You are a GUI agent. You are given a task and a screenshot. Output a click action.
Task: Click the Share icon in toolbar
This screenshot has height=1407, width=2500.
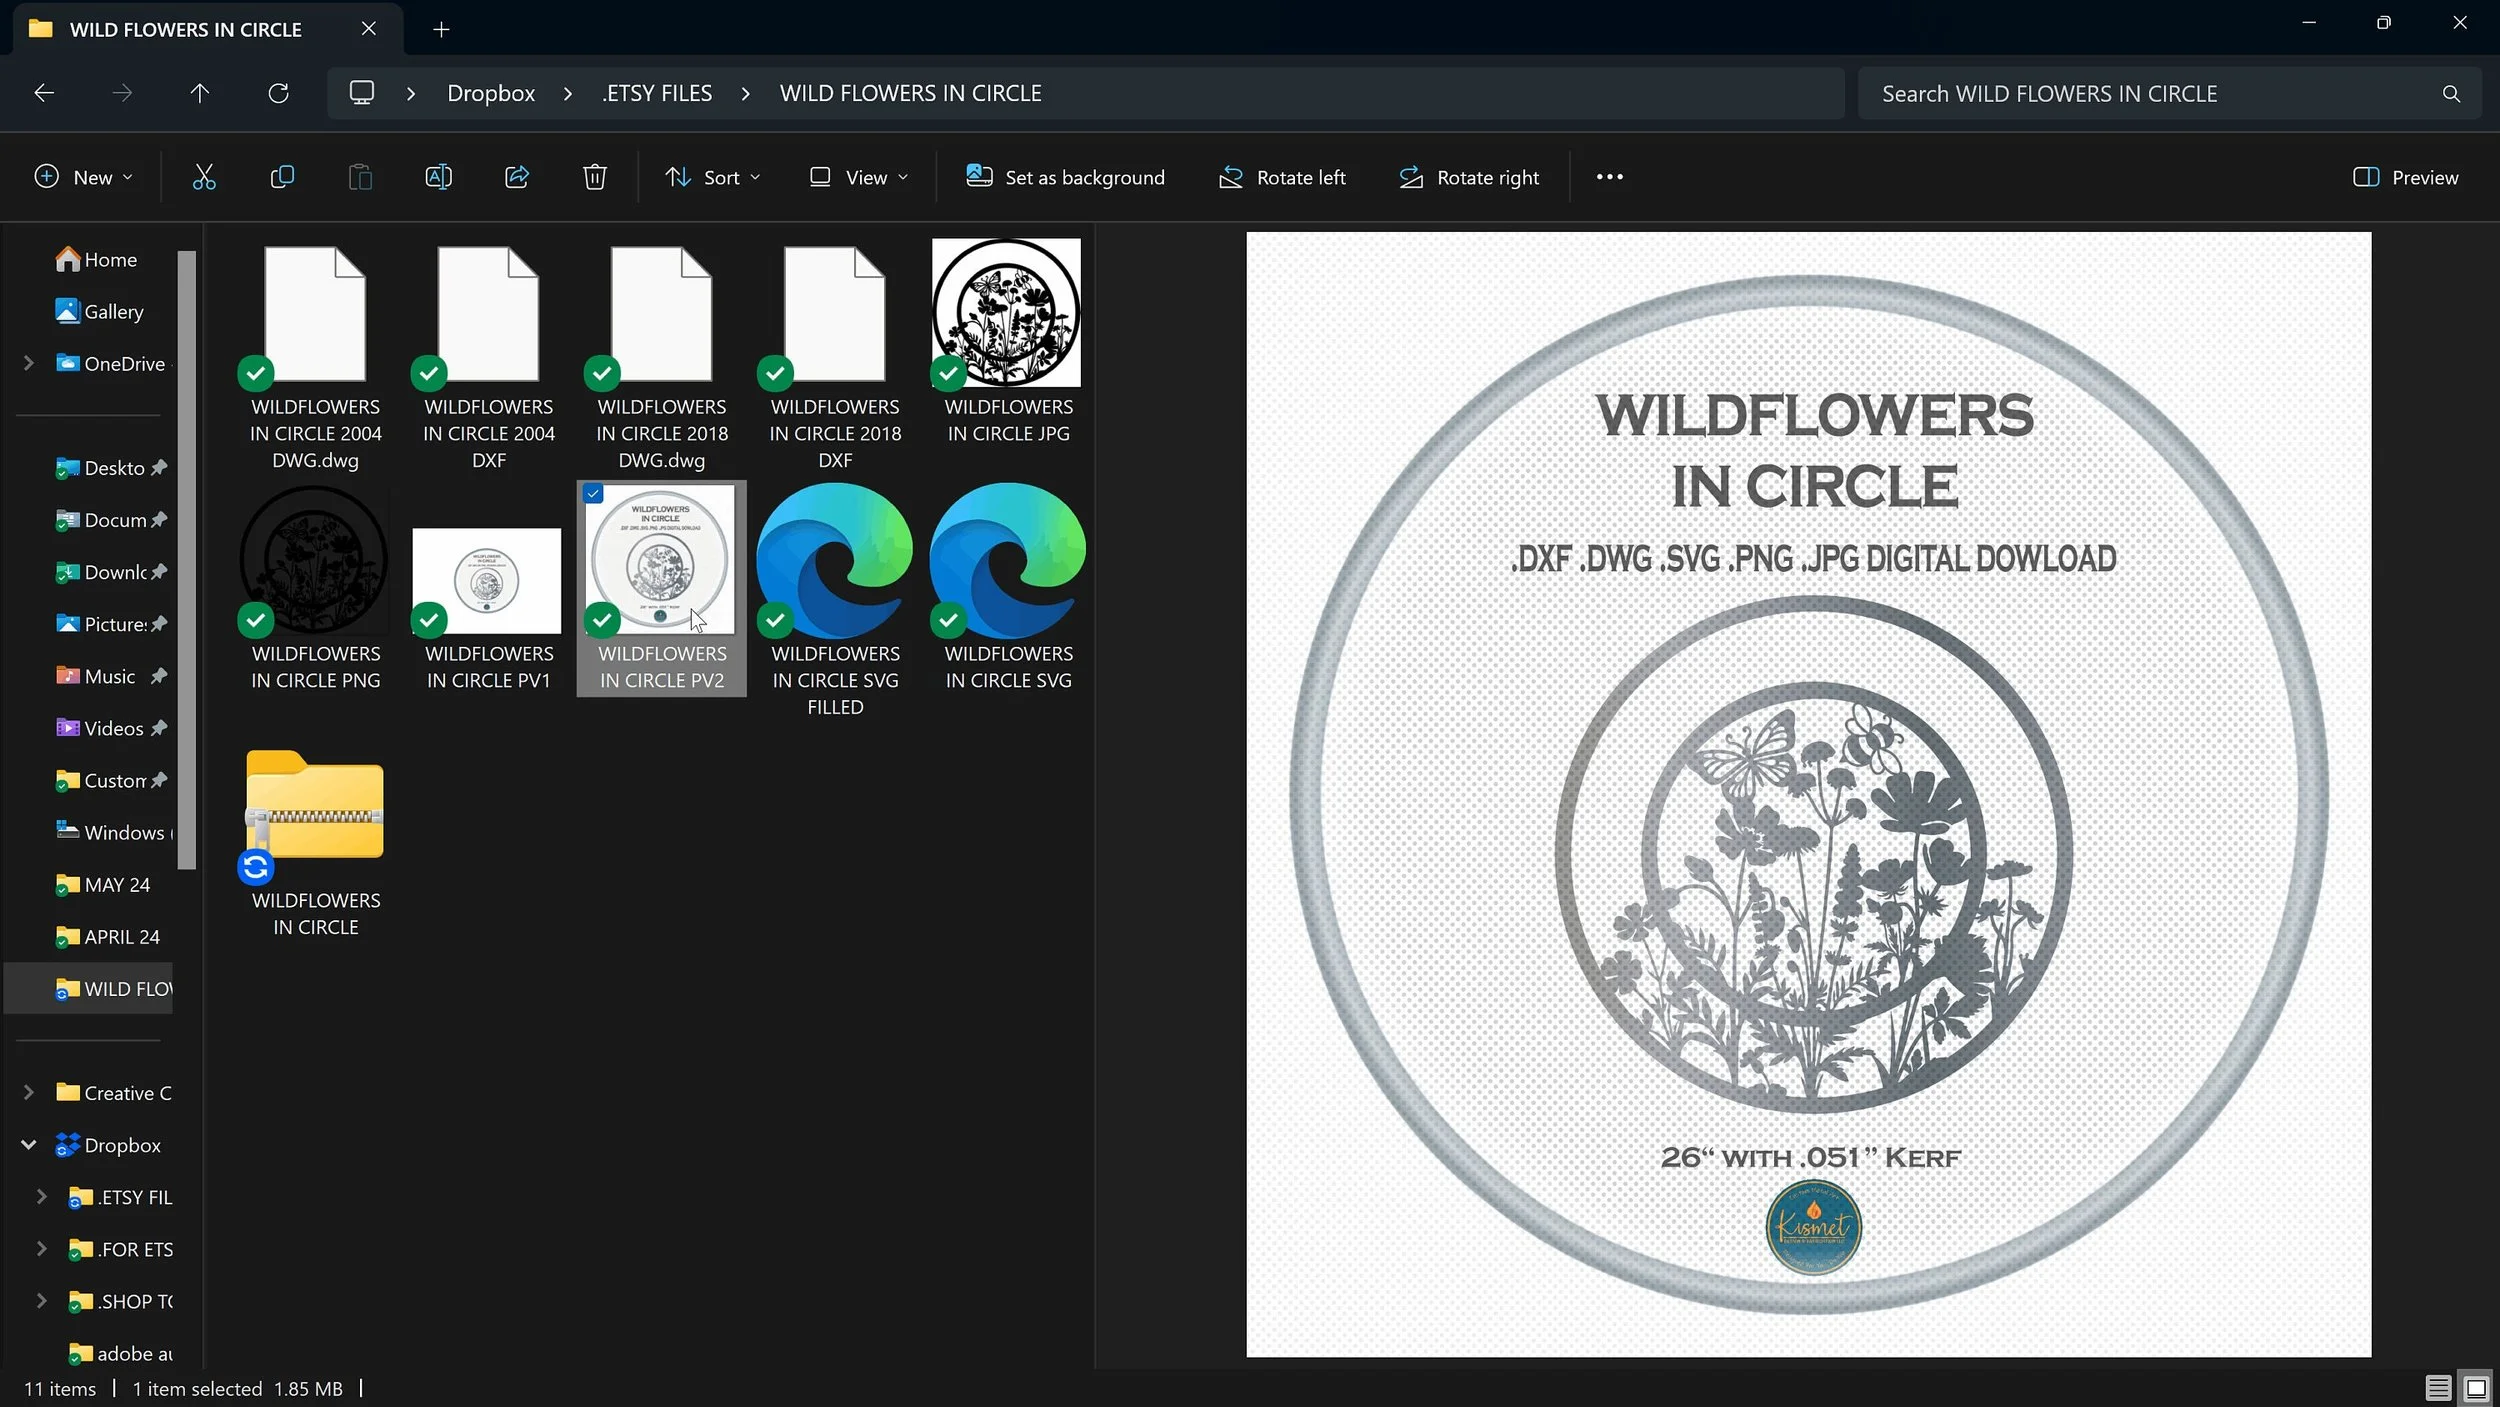tap(517, 178)
